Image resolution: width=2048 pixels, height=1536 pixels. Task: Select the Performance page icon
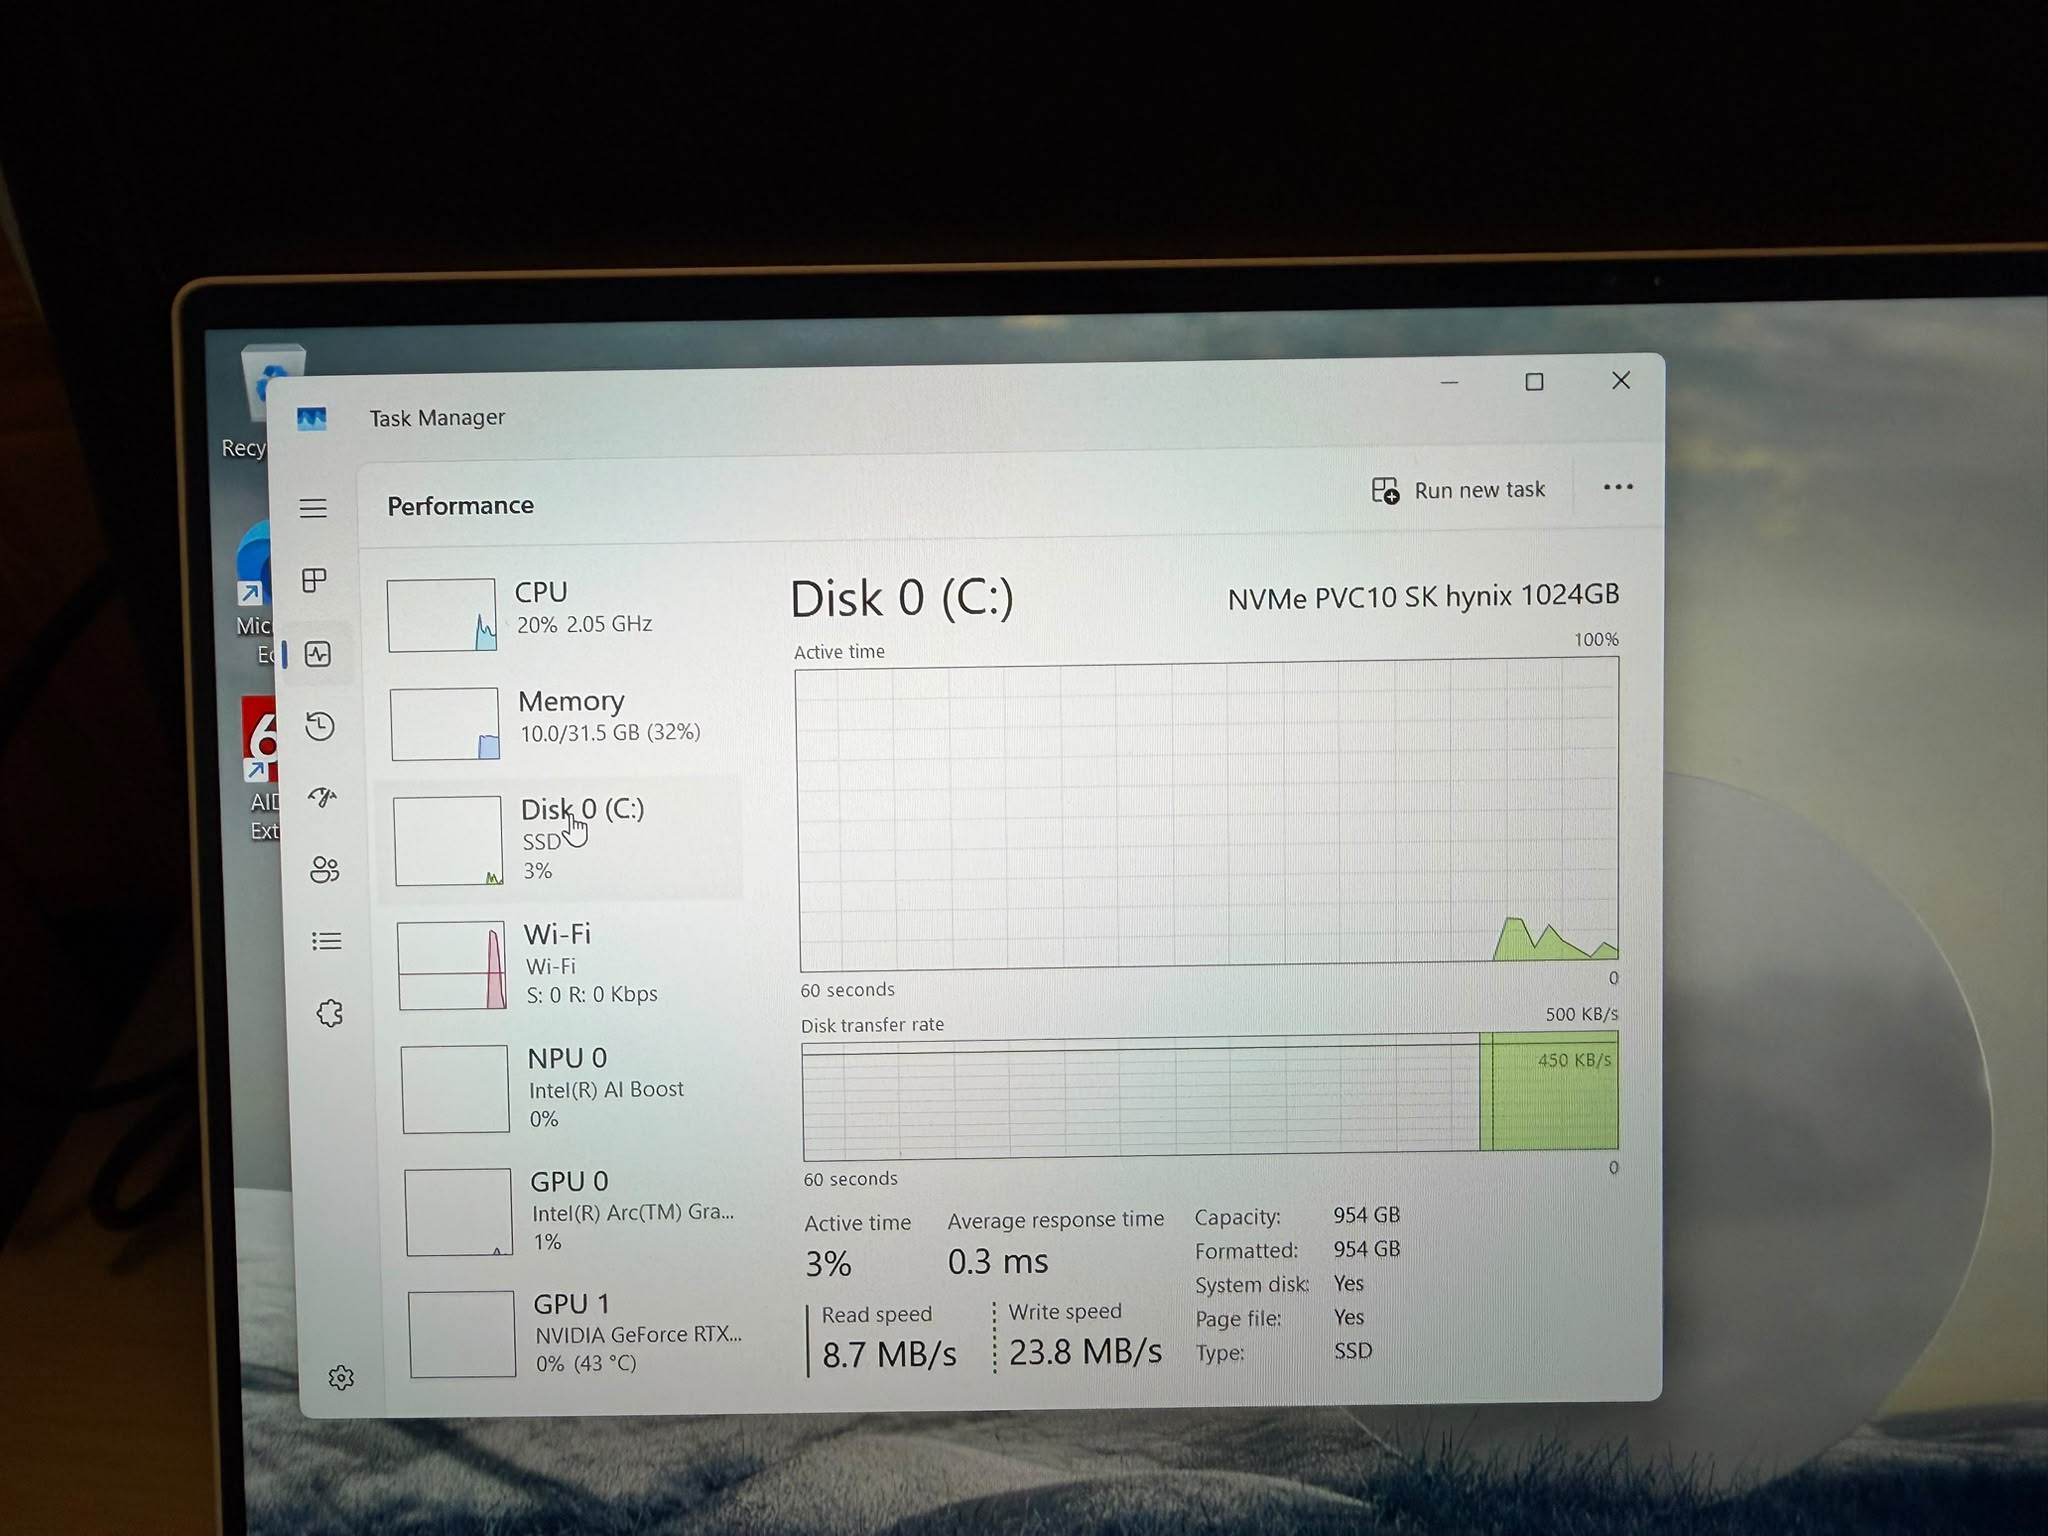(x=319, y=655)
